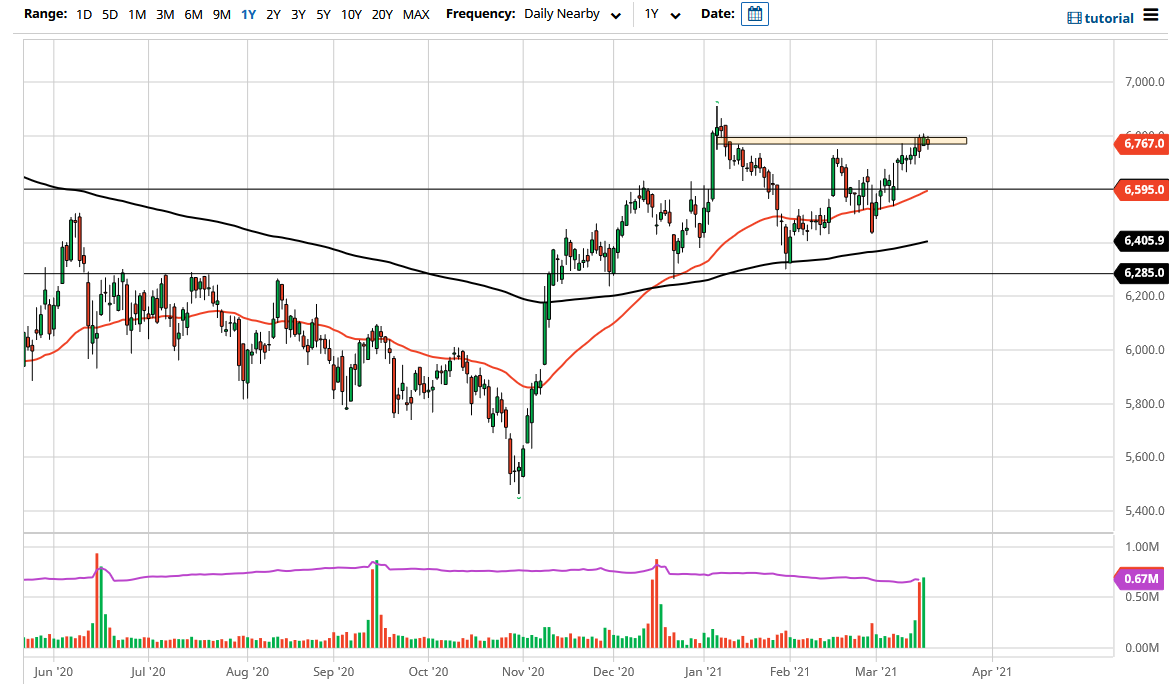Open the Date calendar picker icon
The width and height of the screenshot is (1172, 688).
point(755,14)
